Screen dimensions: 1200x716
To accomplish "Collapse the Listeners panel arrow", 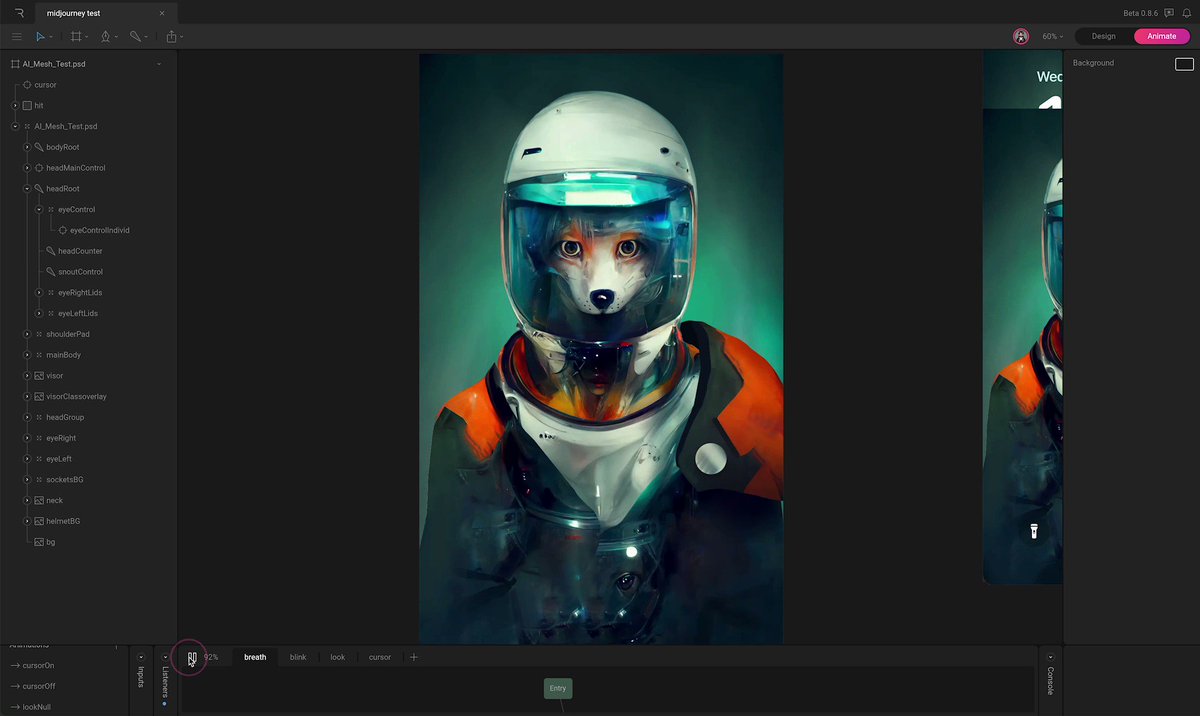I will pos(166,657).
